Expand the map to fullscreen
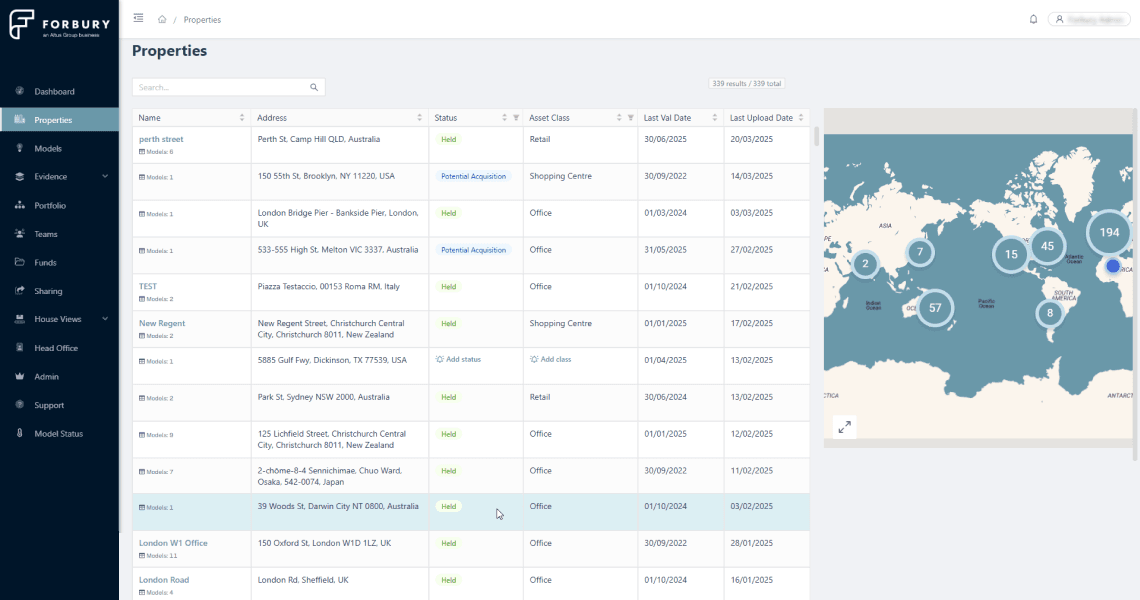The height and width of the screenshot is (600, 1140). tap(844, 427)
